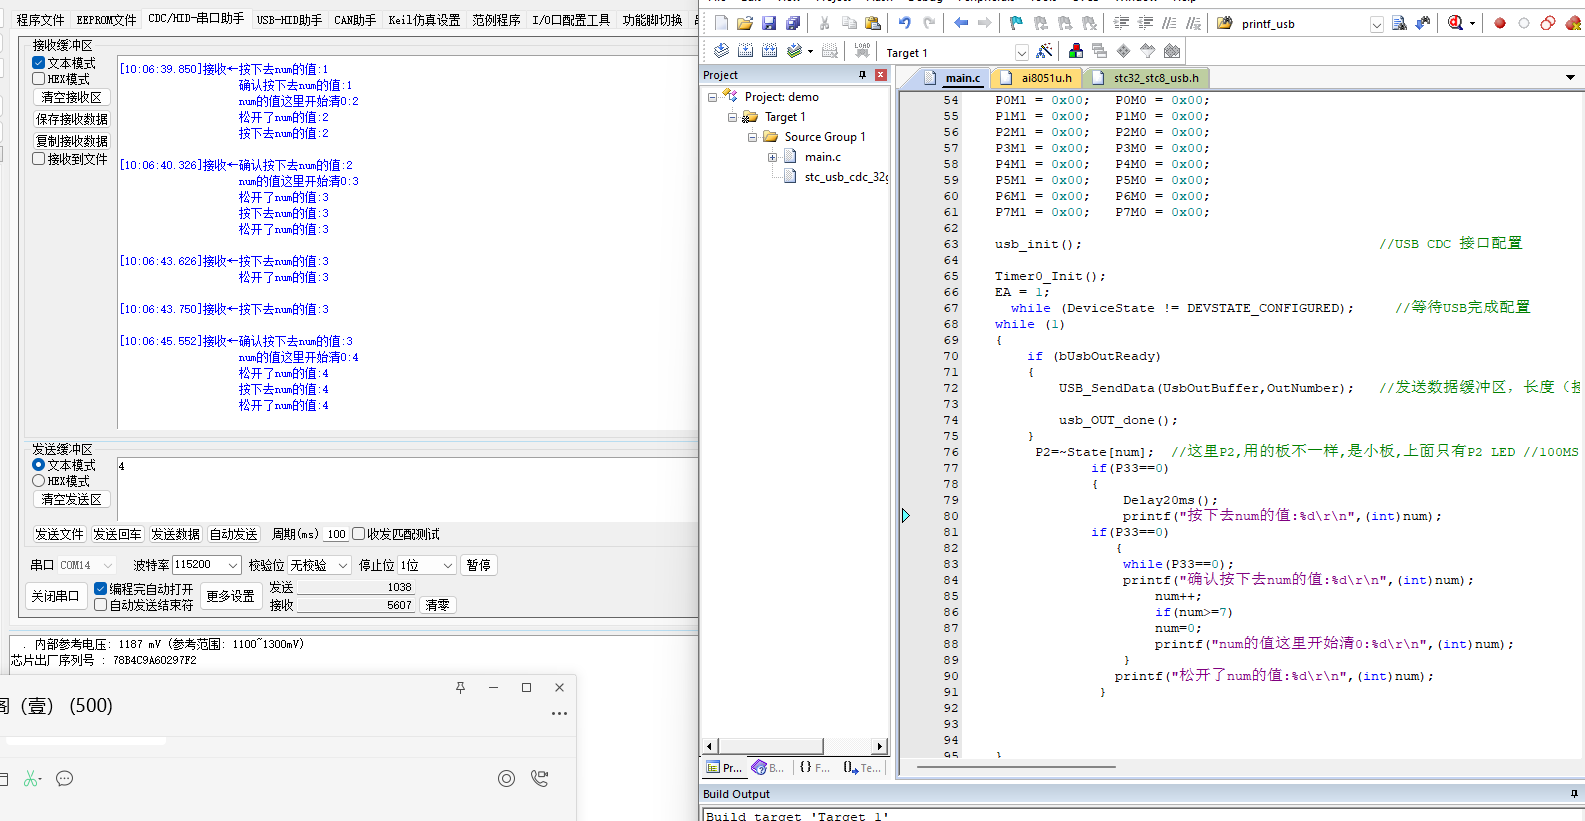Toggle 接收到文件 checkbox
The image size is (1585, 821).
39,159
